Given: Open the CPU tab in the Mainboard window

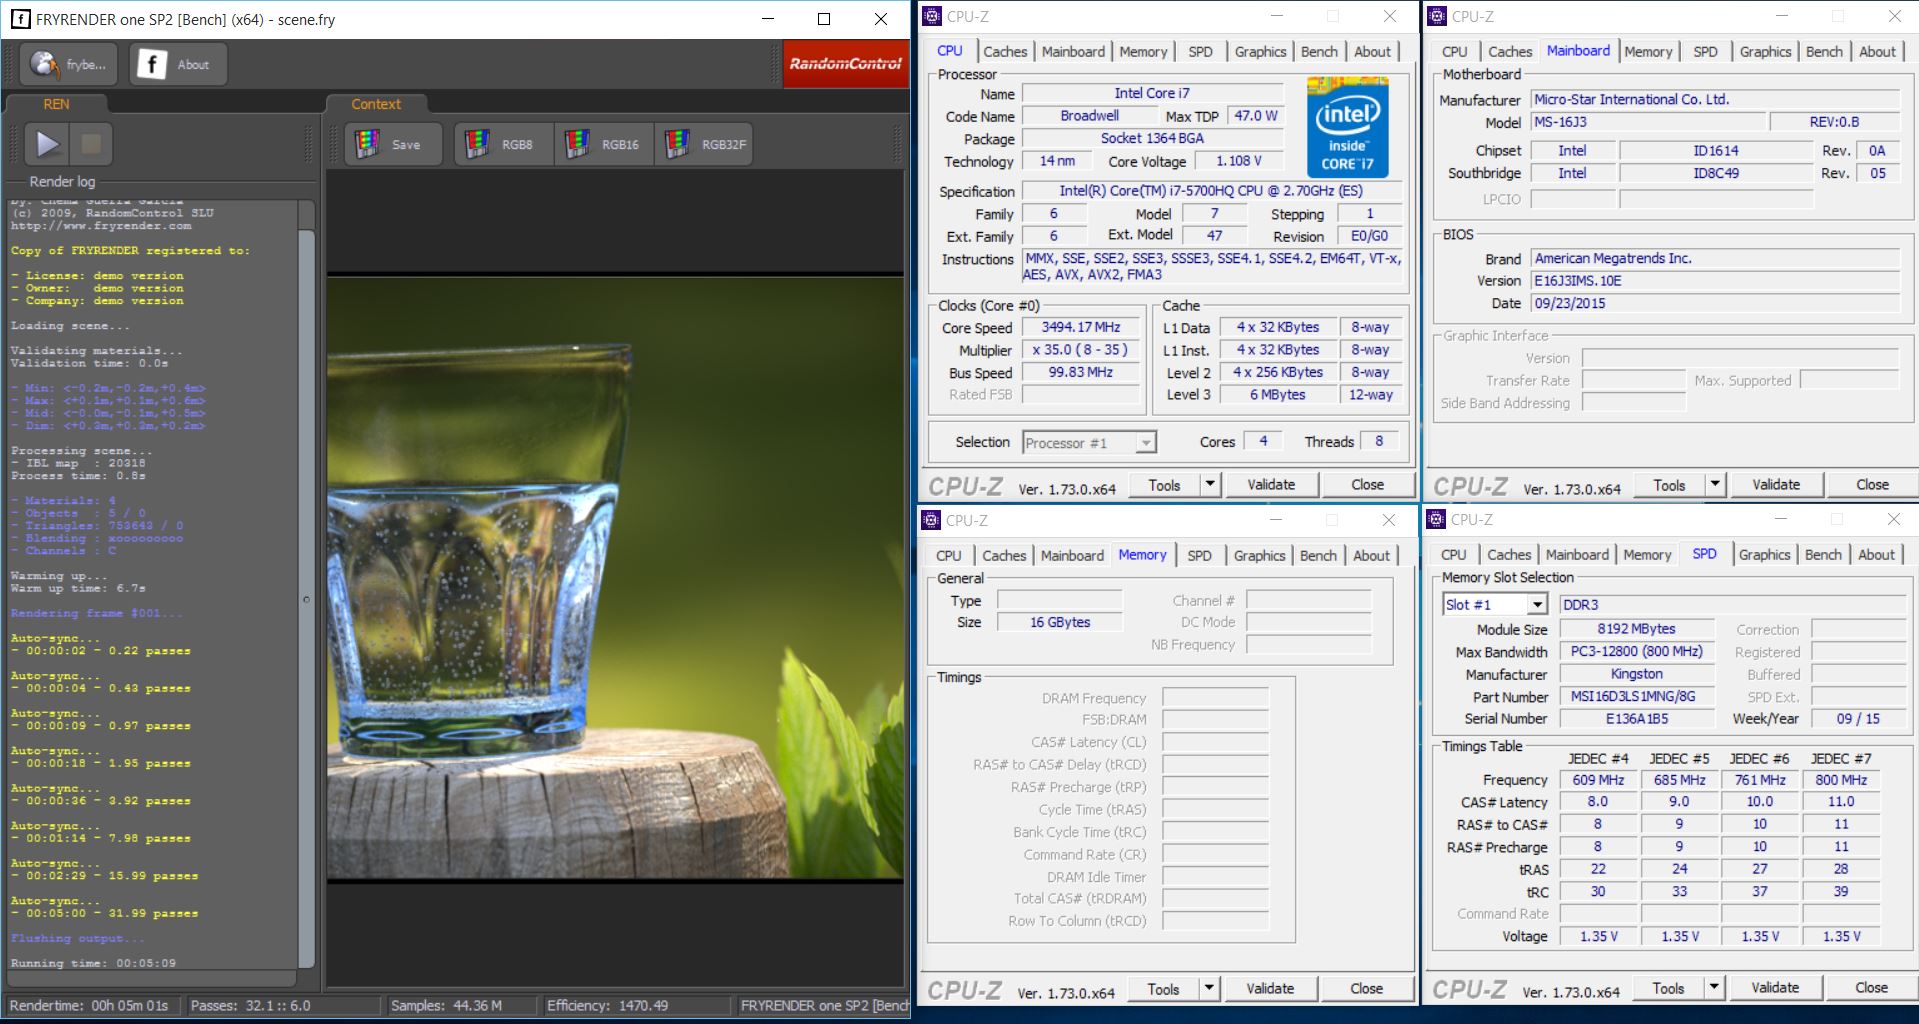Looking at the screenshot, I should pyautogui.click(x=1455, y=52).
